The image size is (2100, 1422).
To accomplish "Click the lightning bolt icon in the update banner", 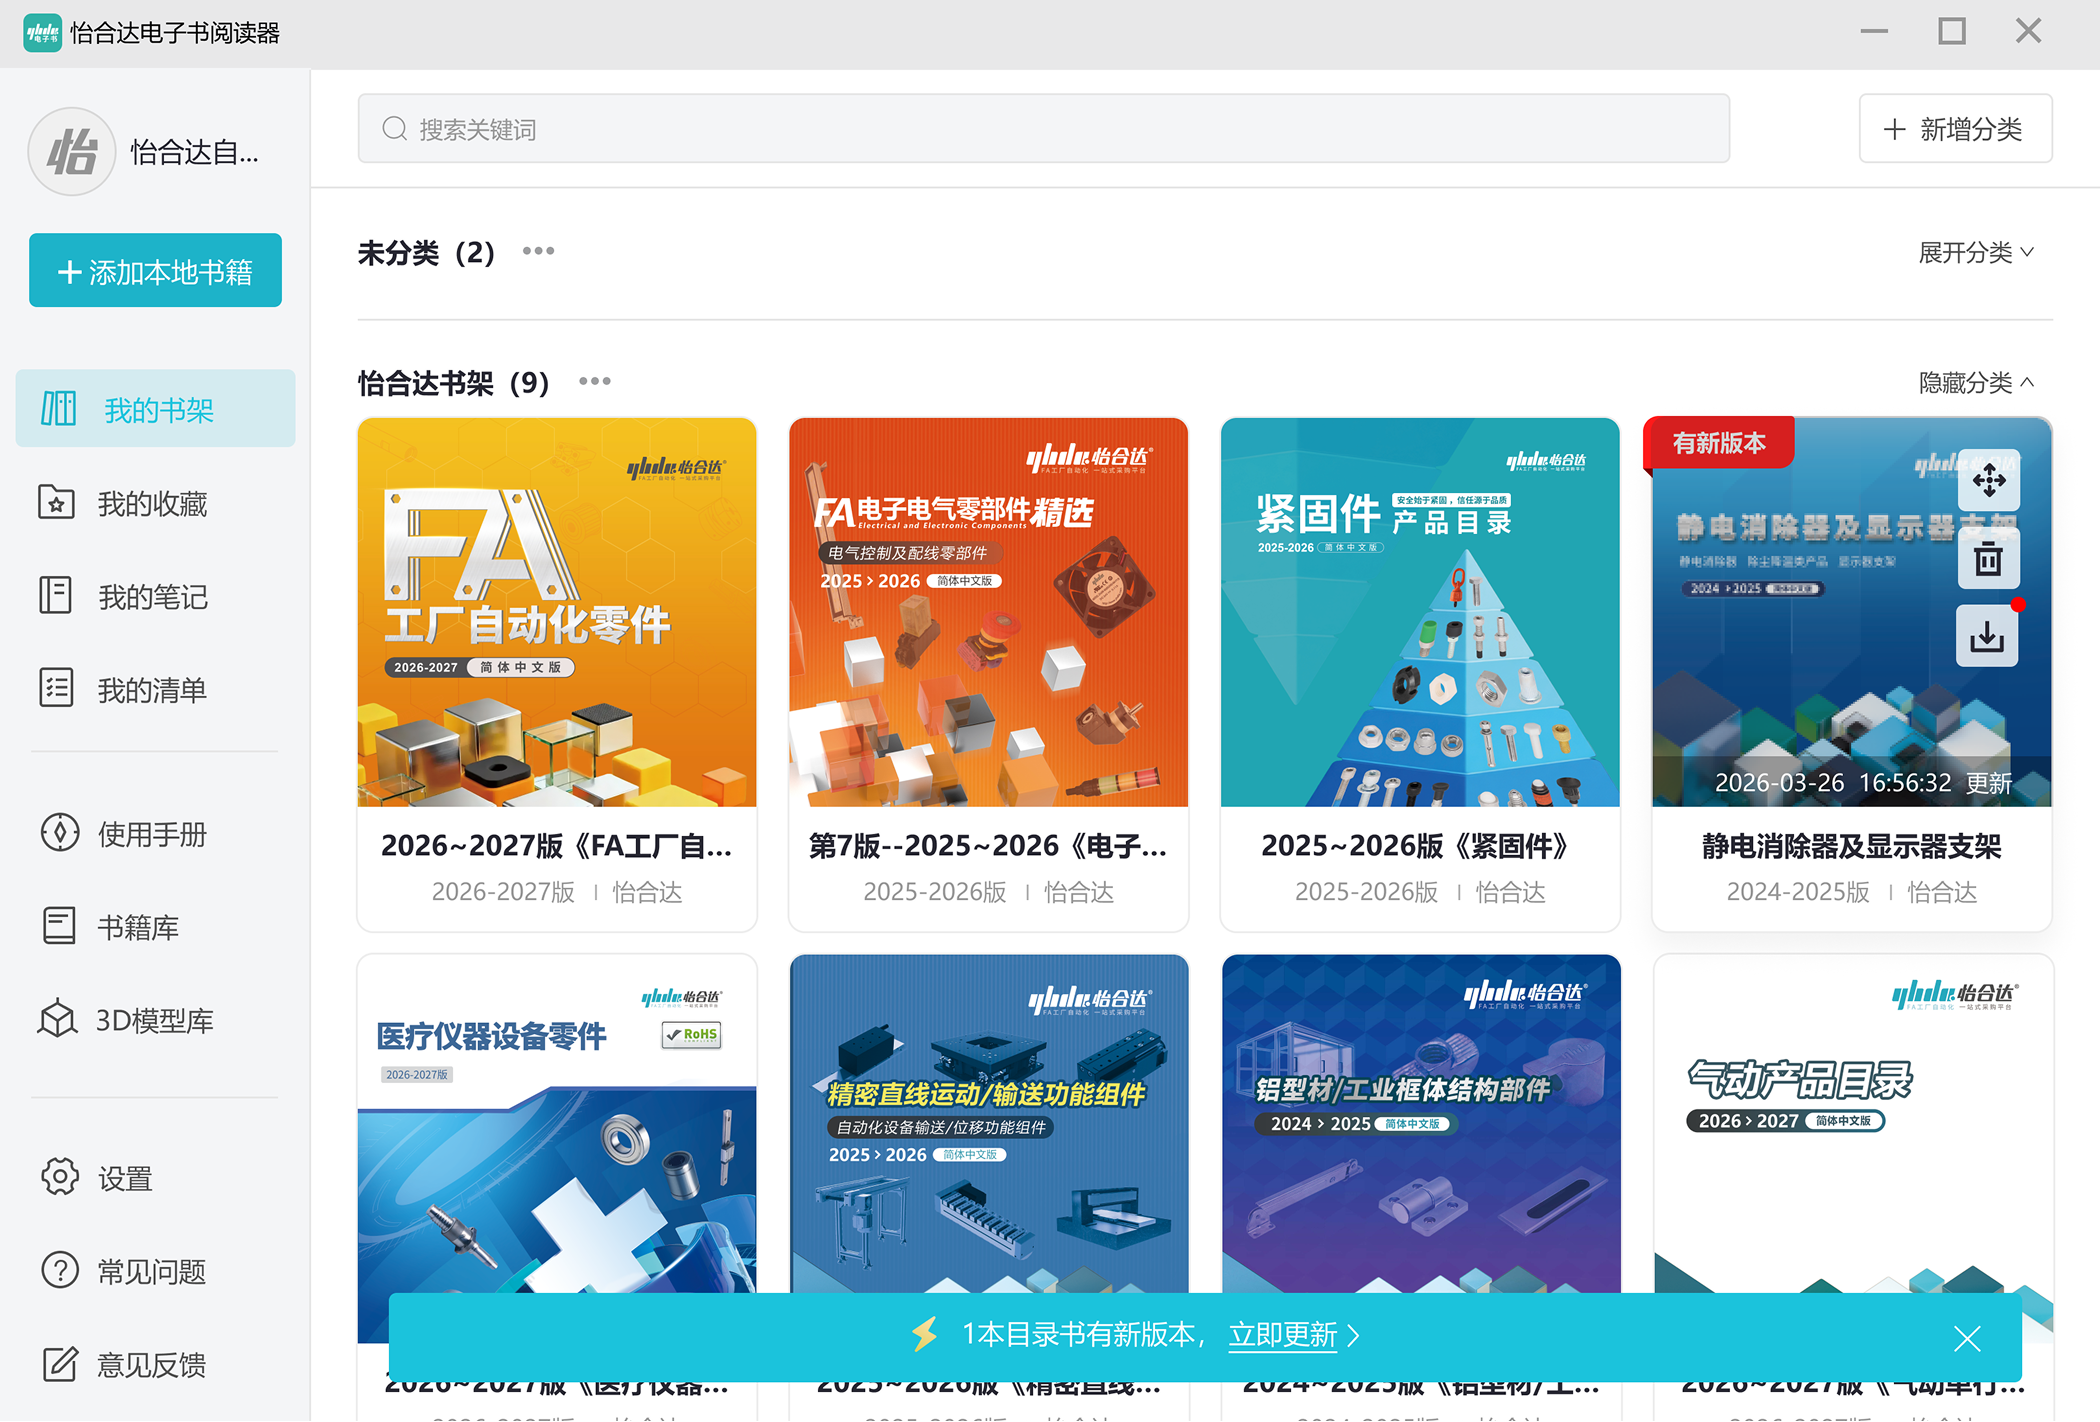I will click(925, 1334).
